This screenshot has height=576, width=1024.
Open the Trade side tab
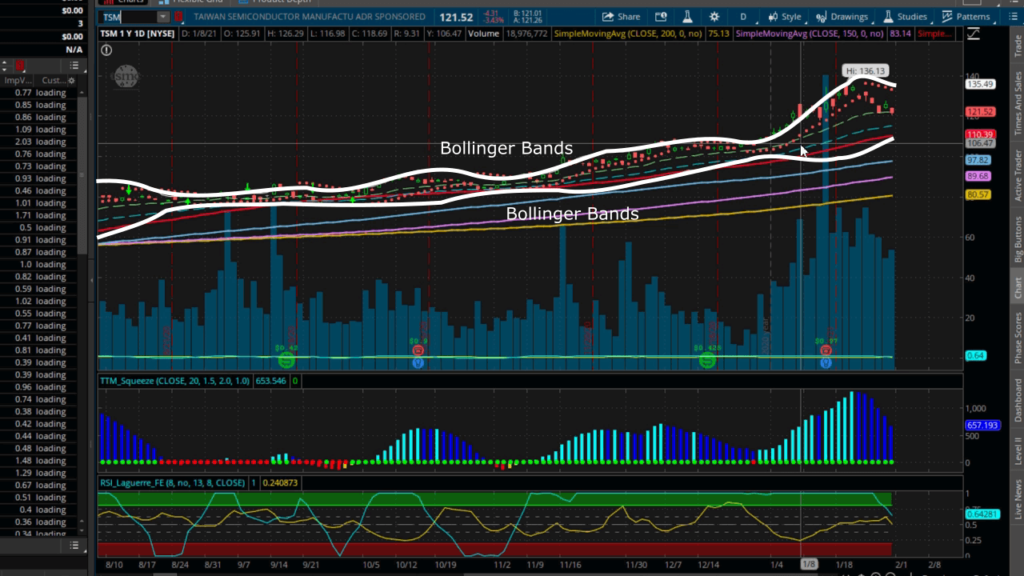pos(1017,46)
